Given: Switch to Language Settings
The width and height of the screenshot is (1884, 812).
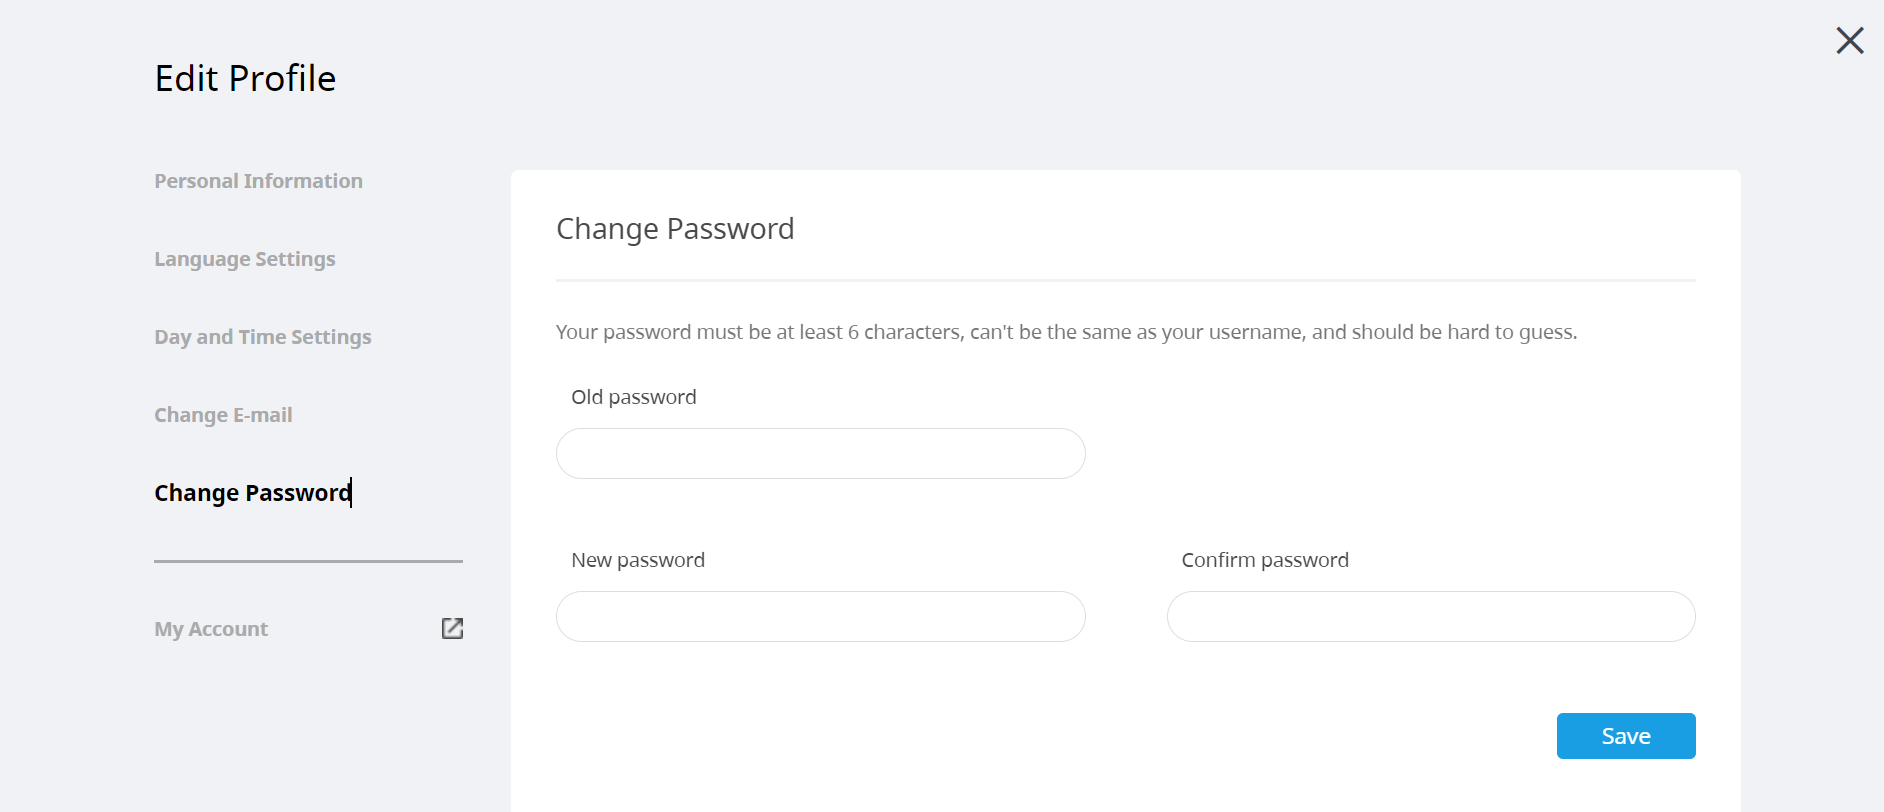Looking at the screenshot, I should (x=244, y=259).
